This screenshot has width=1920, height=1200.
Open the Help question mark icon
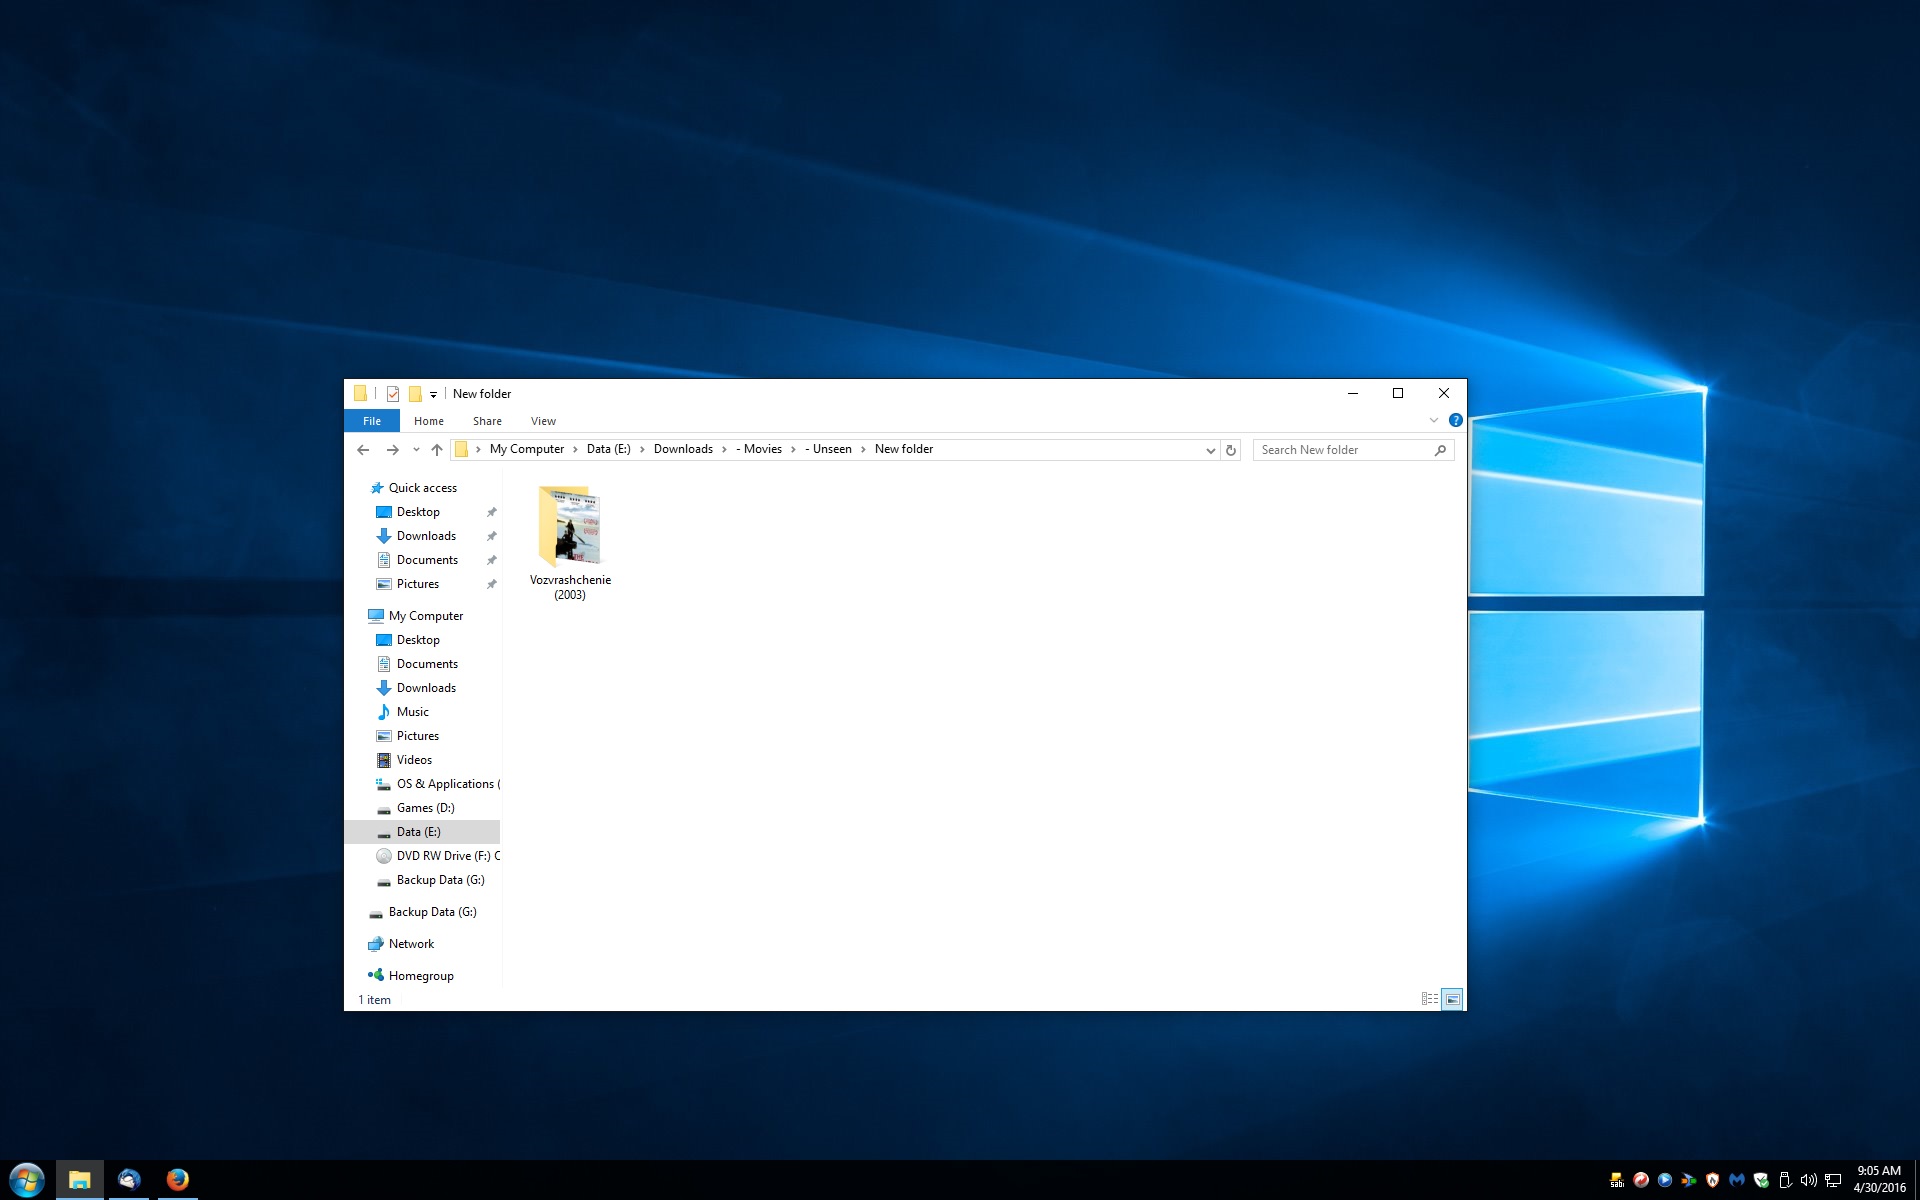1456,421
